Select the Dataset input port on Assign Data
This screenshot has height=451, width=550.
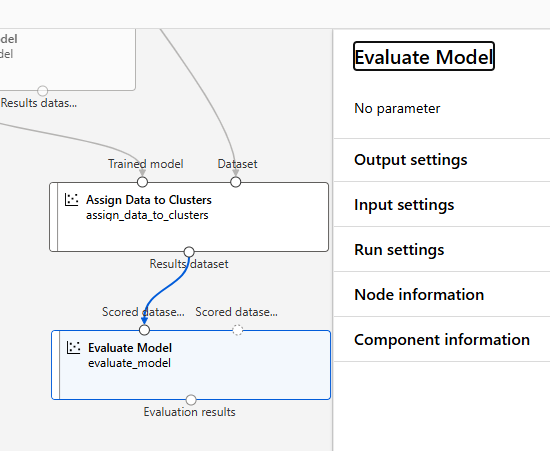click(236, 182)
